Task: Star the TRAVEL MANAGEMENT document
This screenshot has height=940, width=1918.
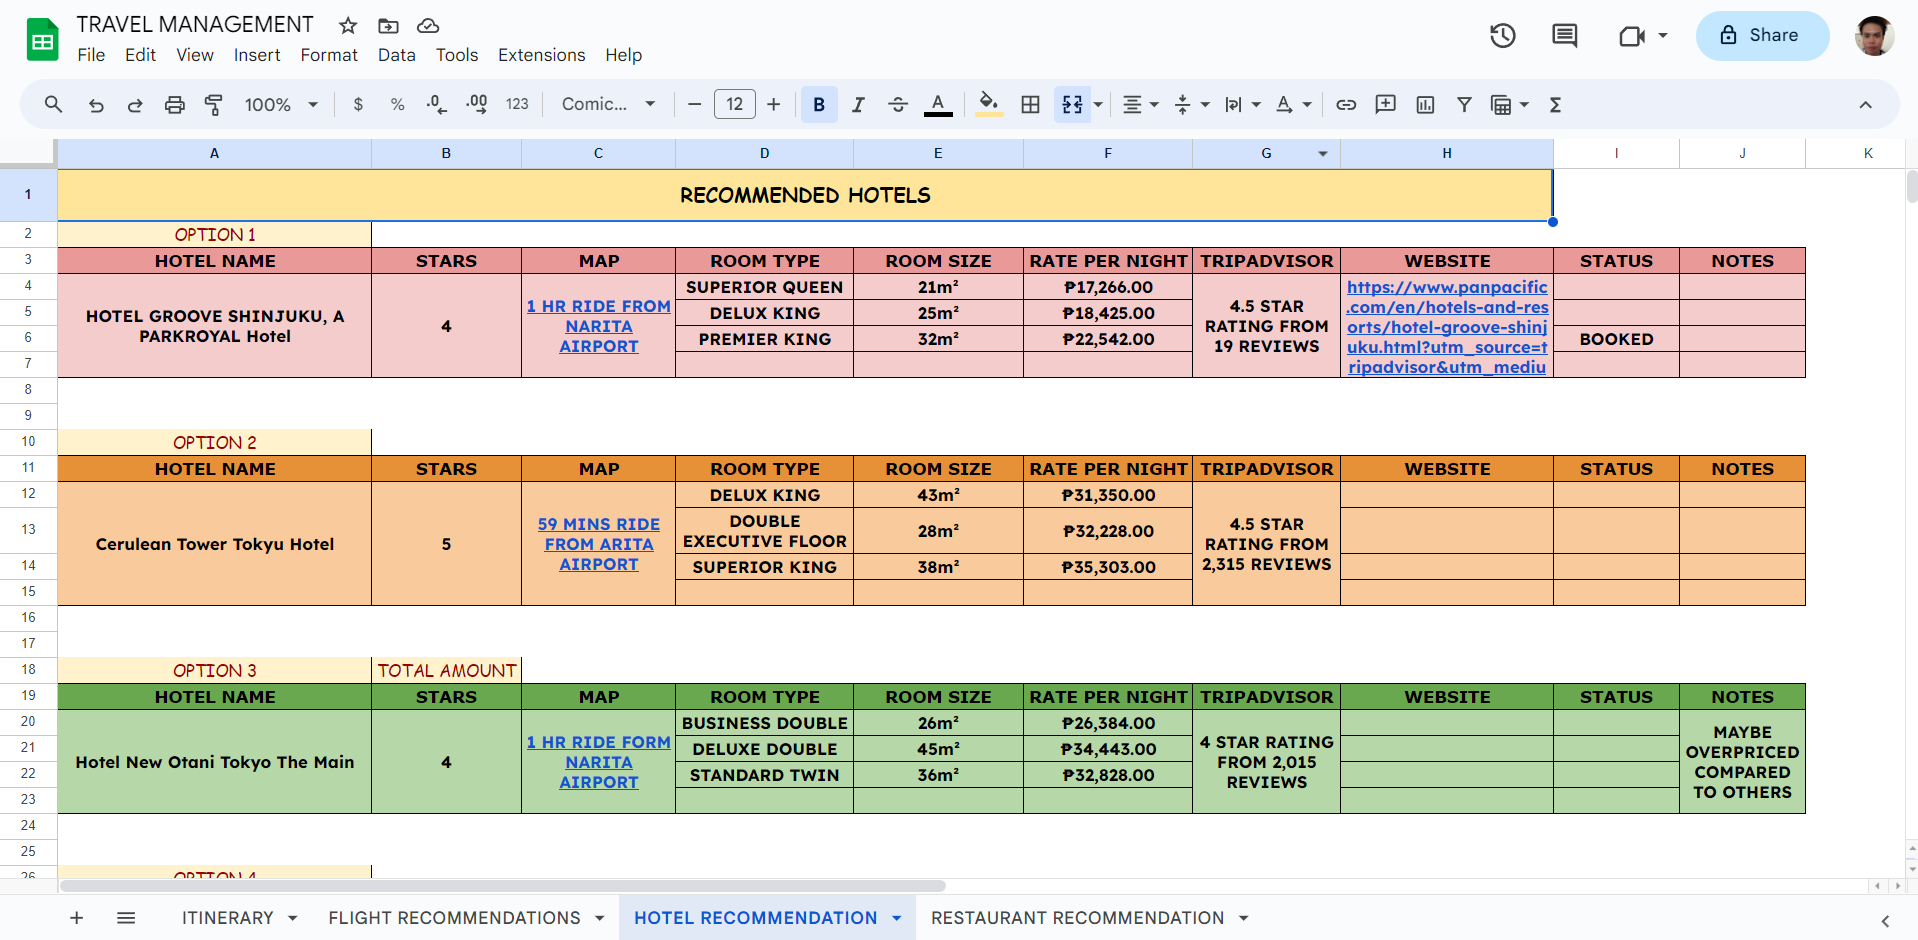Action: click(x=348, y=25)
